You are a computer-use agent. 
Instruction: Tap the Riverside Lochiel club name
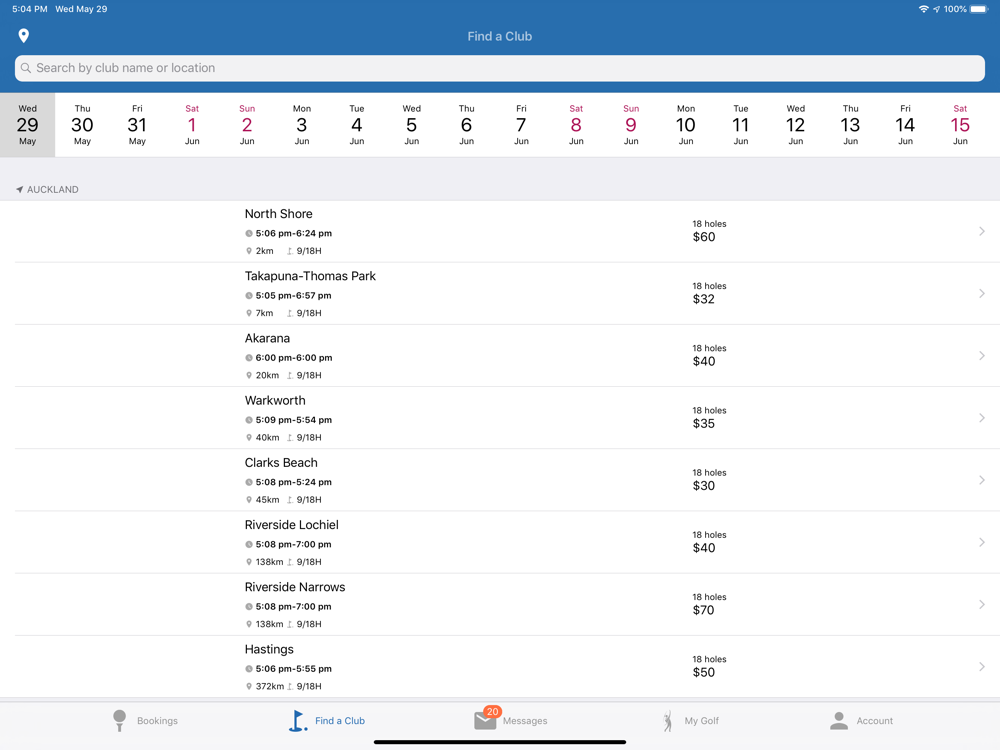tap(291, 525)
